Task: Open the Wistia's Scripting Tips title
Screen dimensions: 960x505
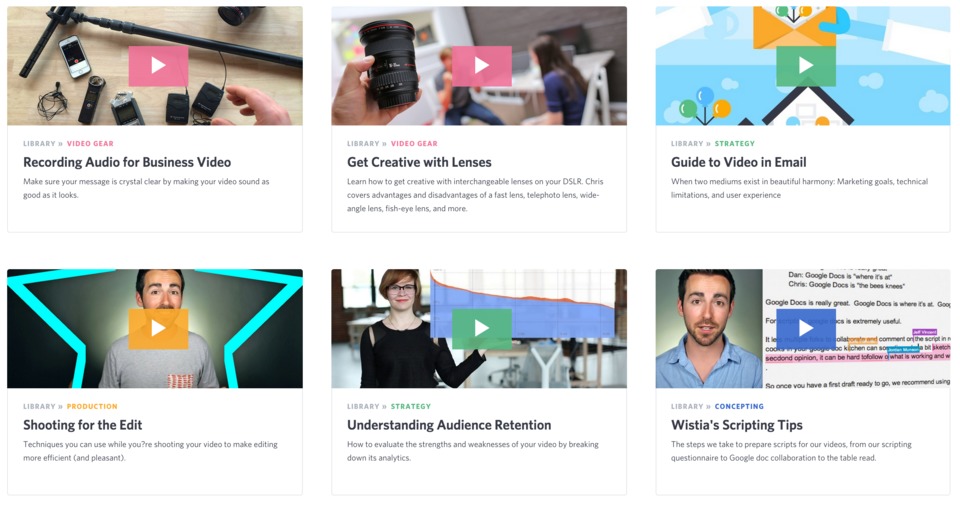Action: pyautogui.click(x=737, y=425)
